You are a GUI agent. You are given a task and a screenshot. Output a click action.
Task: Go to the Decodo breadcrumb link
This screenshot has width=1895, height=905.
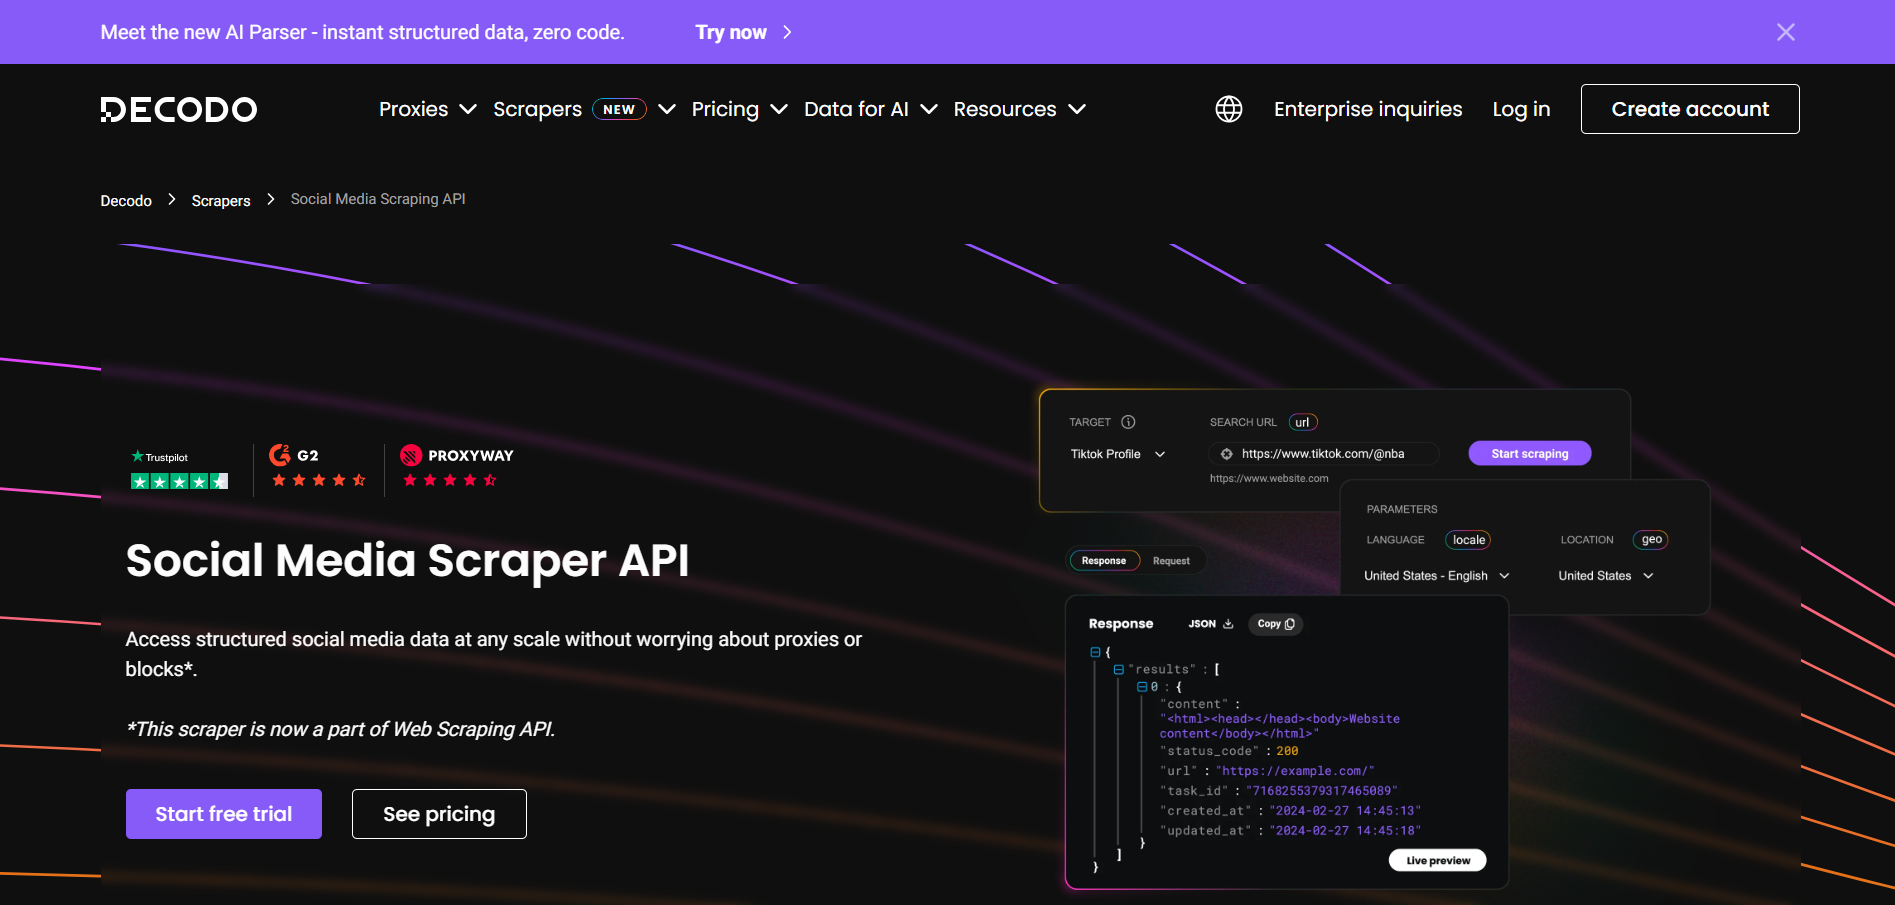pyautogui.click(x=126, y=200)
